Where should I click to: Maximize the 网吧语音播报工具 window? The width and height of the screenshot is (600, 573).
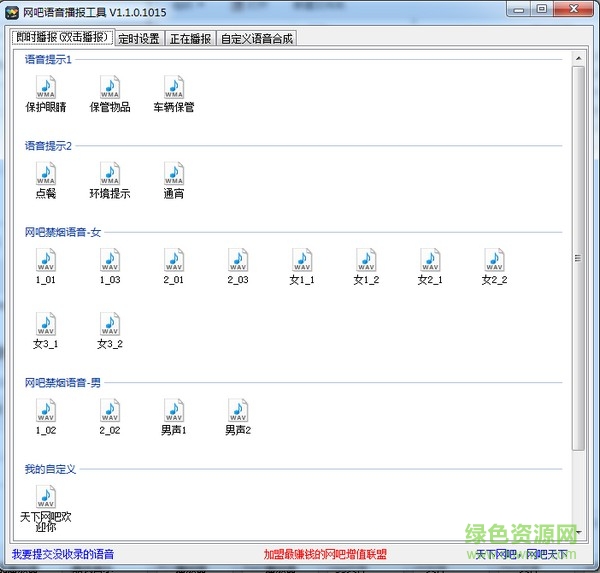tap(542, 9)
